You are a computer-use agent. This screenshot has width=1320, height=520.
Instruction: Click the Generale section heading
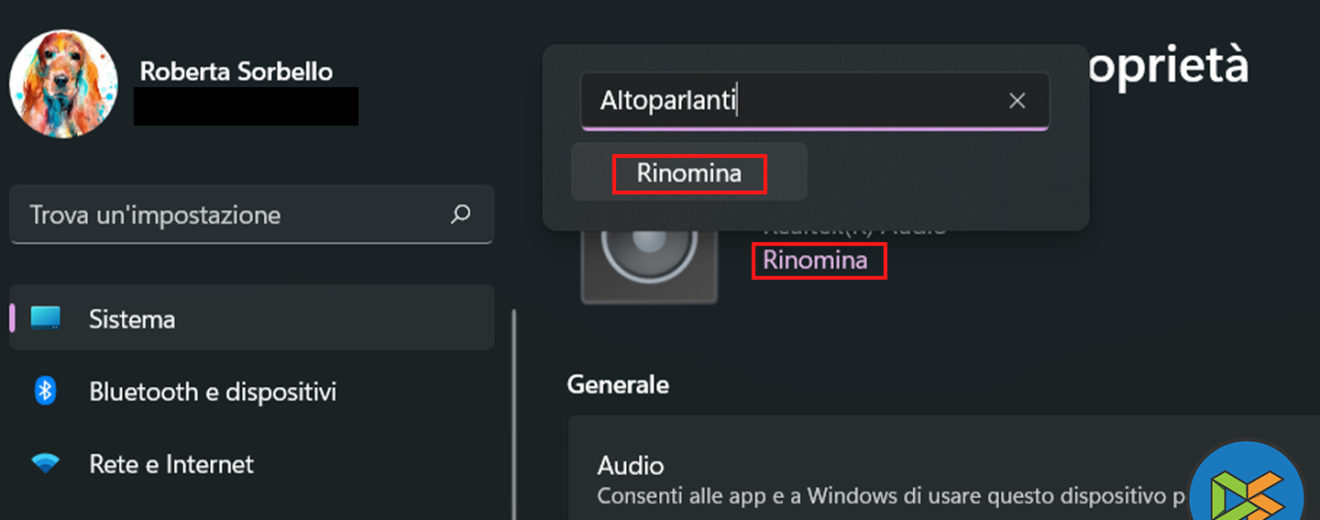coord(617,384)
